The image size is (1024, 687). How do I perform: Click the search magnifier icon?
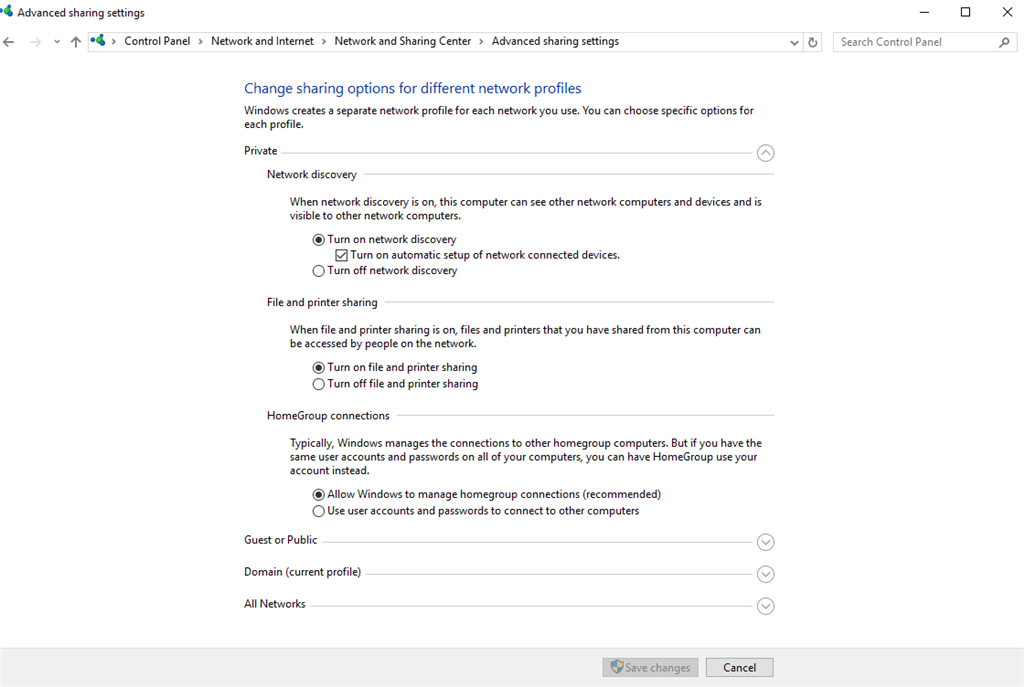pyautogui.click(x=1004, y=42)
